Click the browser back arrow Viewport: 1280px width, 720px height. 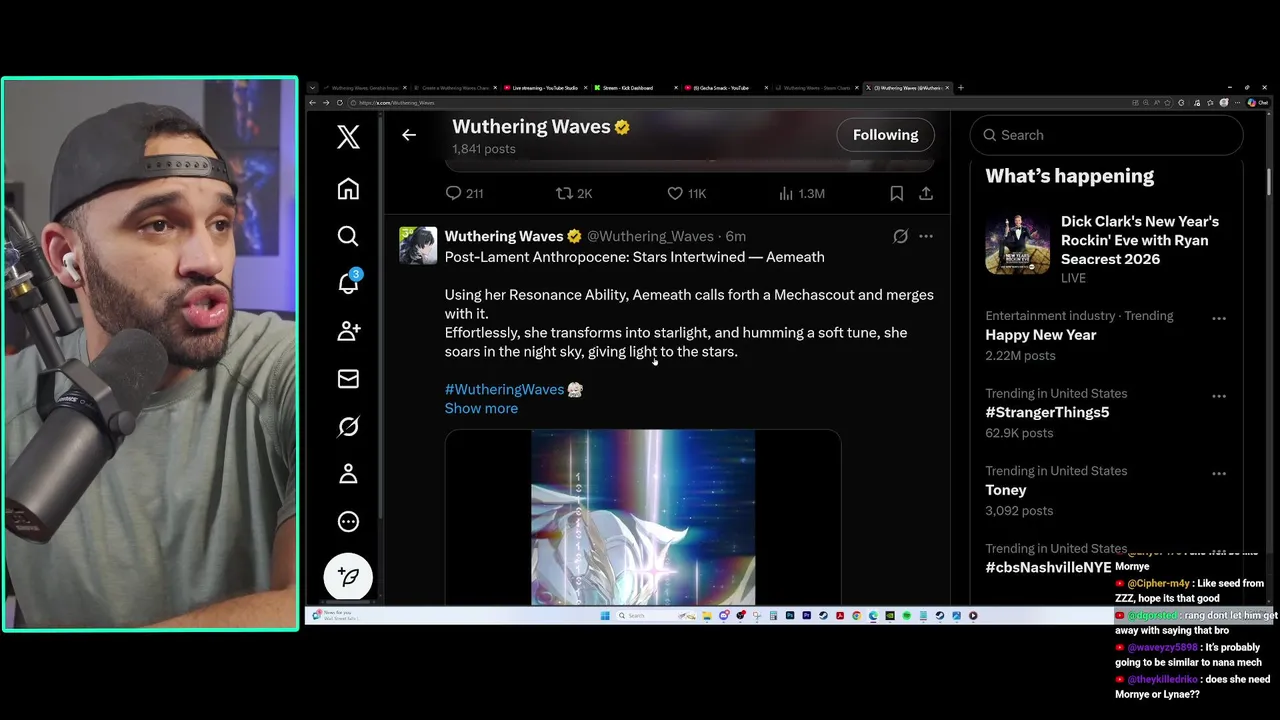tap(312, 102)
